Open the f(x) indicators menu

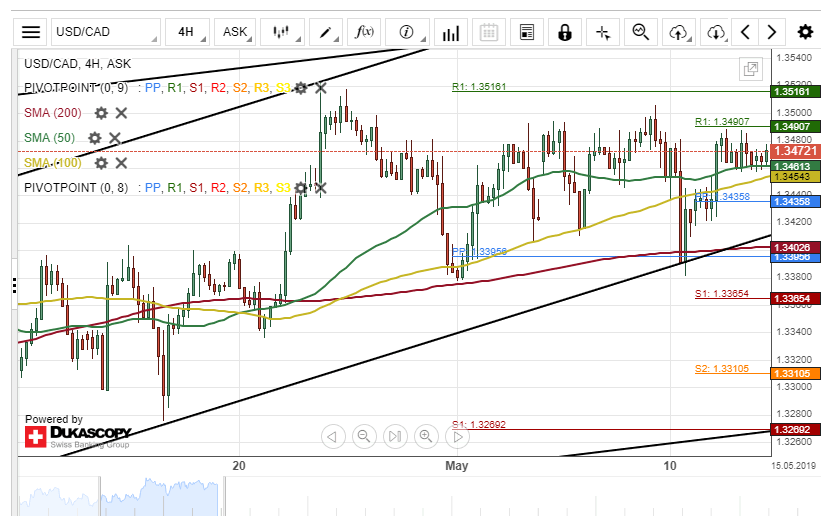[365, 32]
